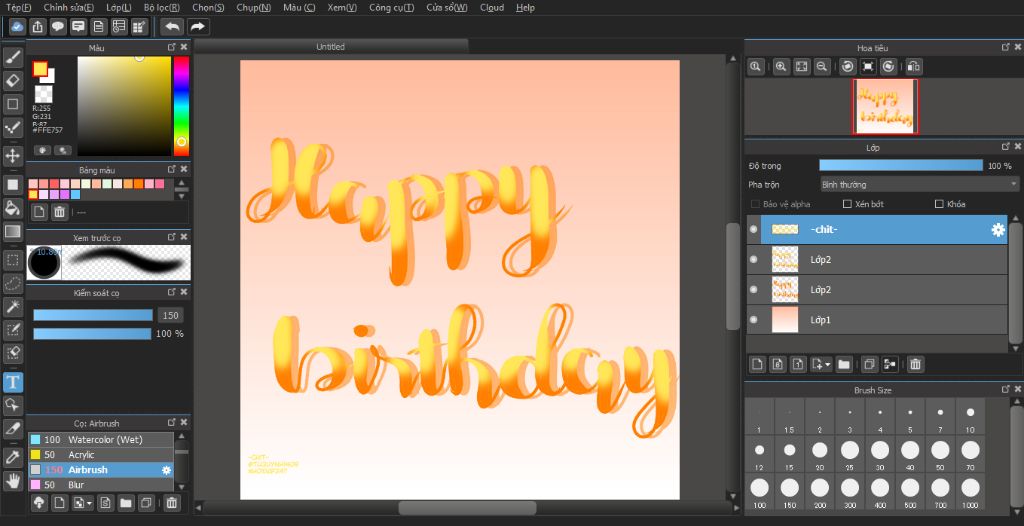Choose brush size 1000 preset
The image size is (1024, 526).
point(970,492)
